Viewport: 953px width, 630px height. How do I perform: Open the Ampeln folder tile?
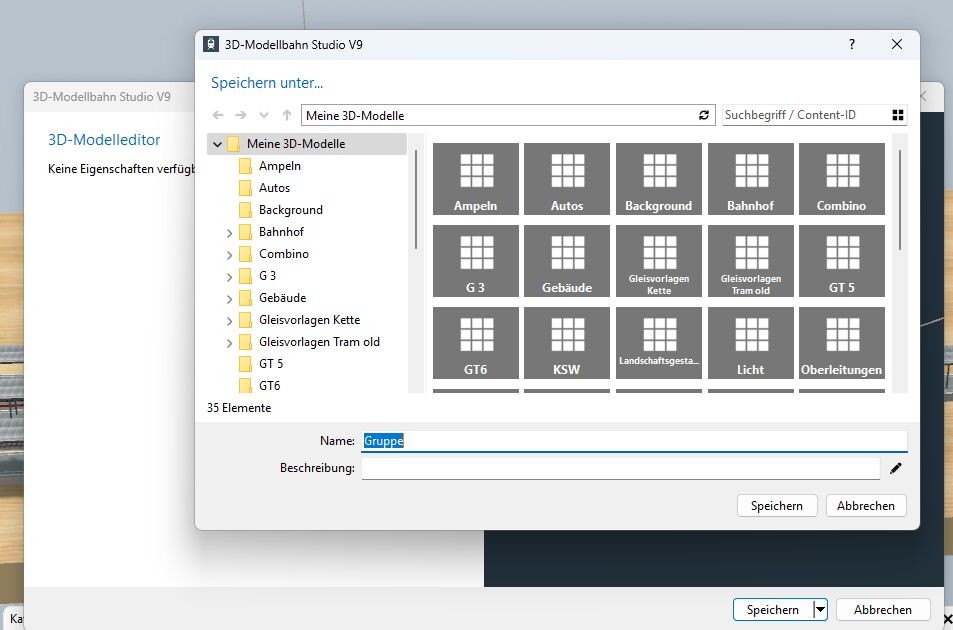475,179
